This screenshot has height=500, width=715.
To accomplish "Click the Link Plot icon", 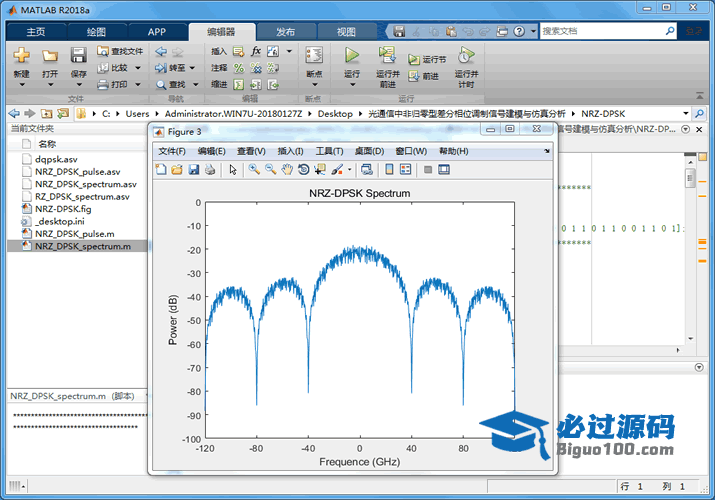I will pos(367,170).
